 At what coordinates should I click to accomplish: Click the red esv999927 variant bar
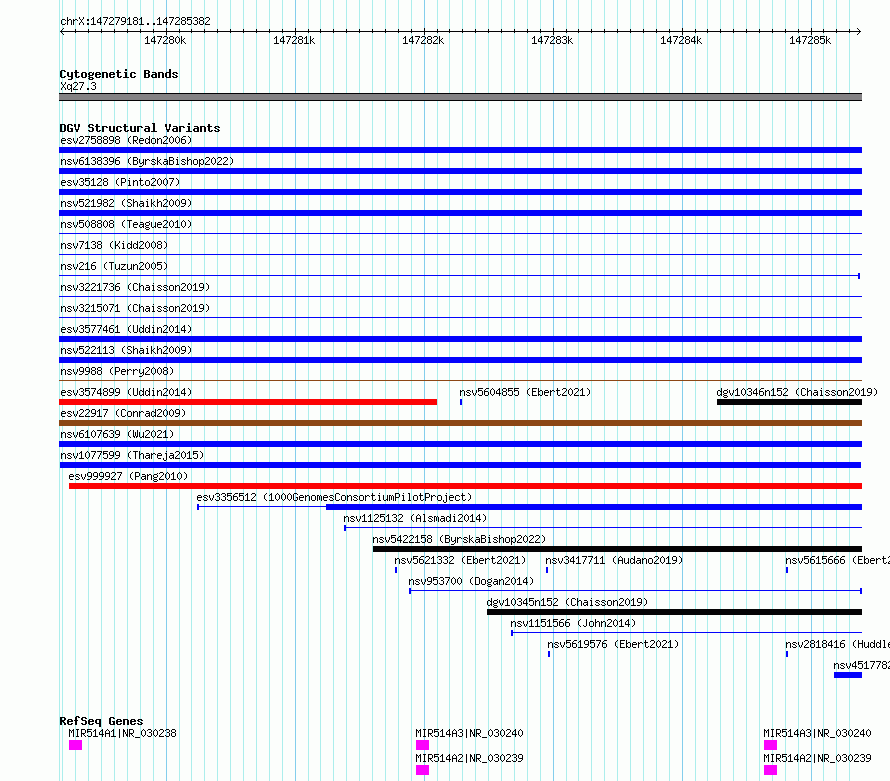pyautogui.click(x=465, y=486)
